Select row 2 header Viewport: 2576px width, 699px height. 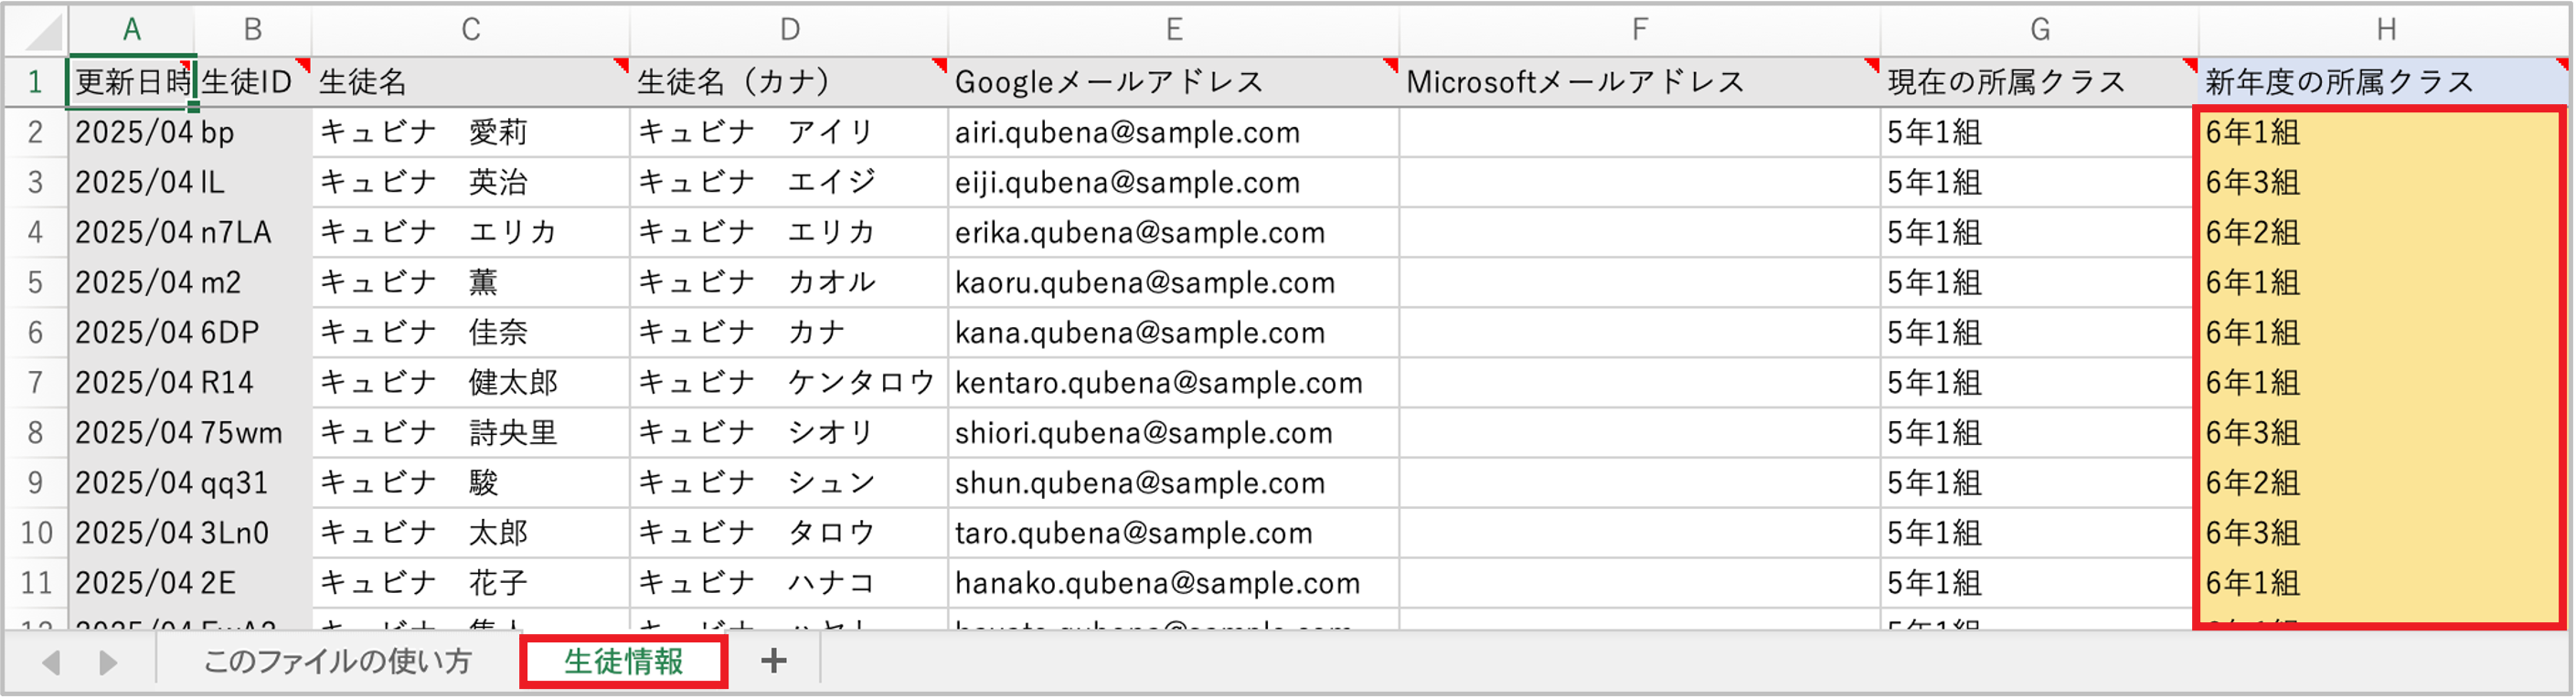[36, 132]
